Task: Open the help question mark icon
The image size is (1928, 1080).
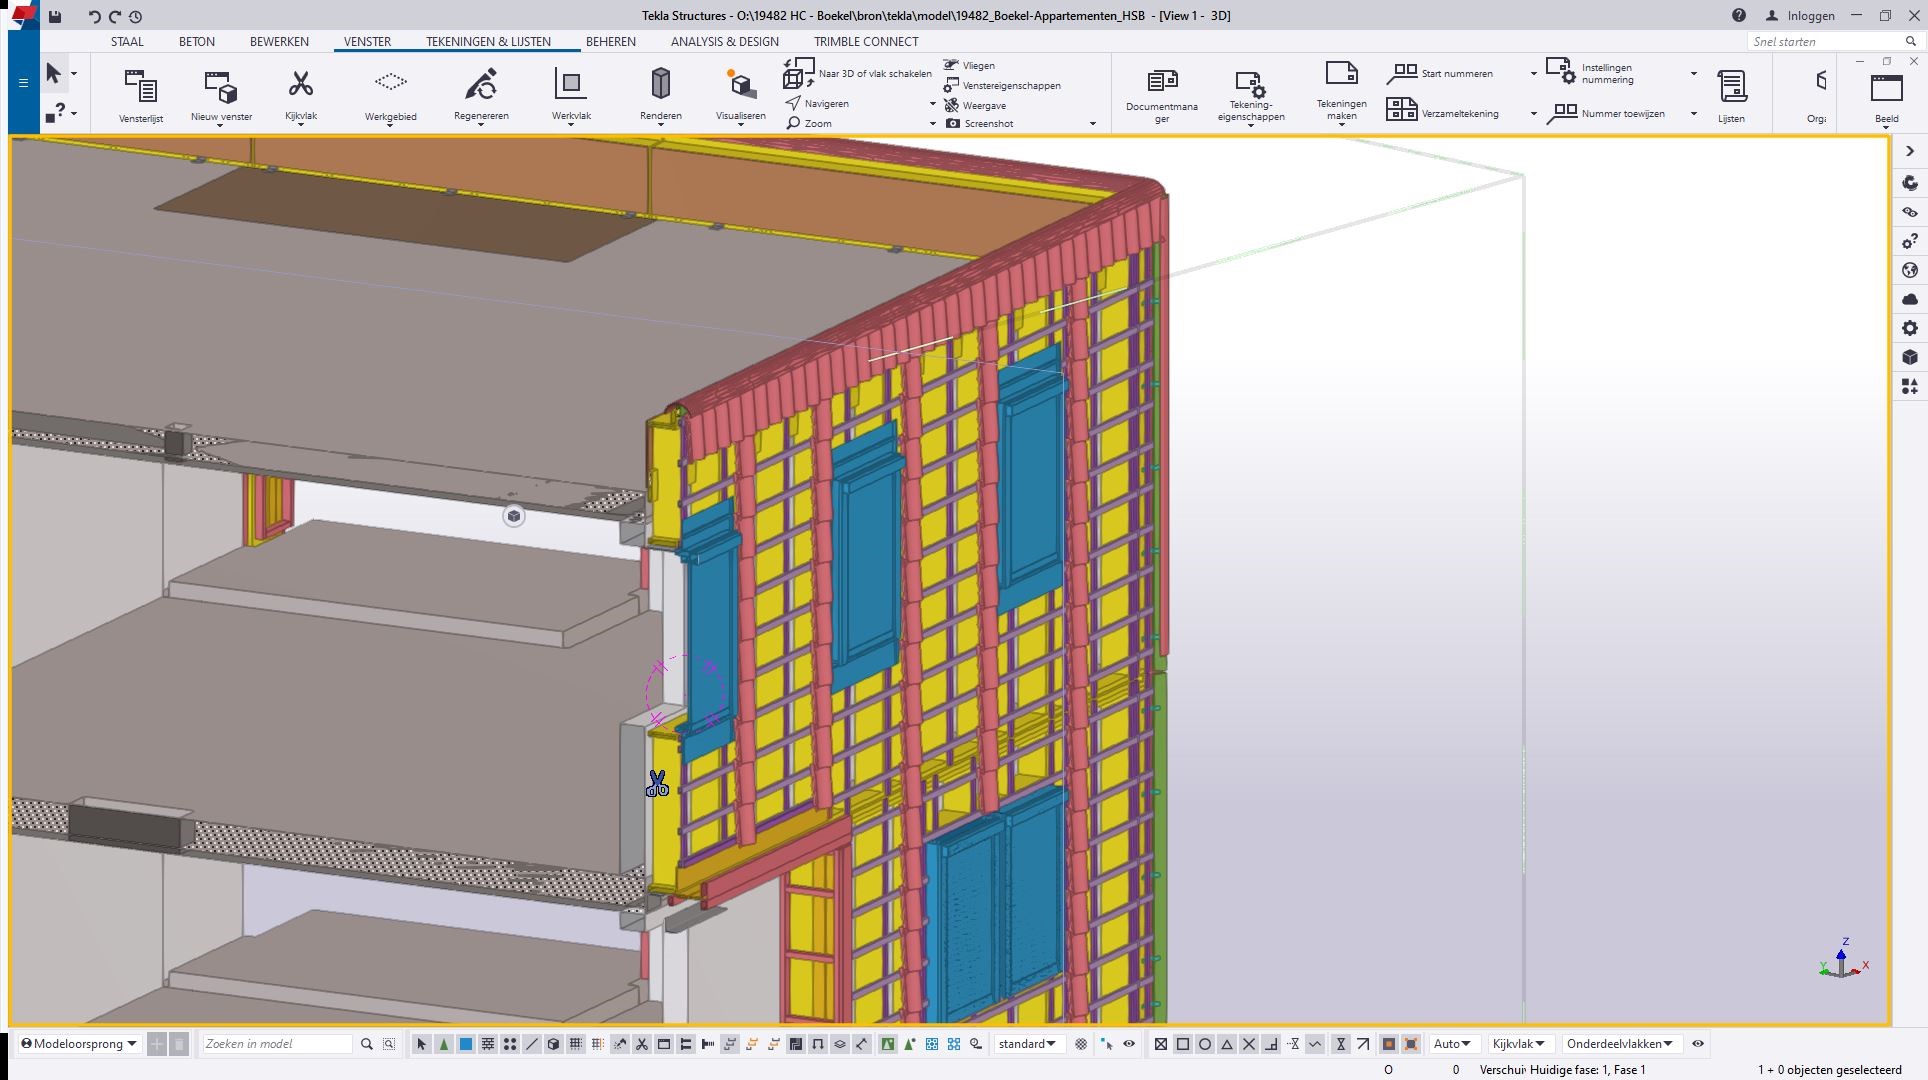Action: 1738,15
